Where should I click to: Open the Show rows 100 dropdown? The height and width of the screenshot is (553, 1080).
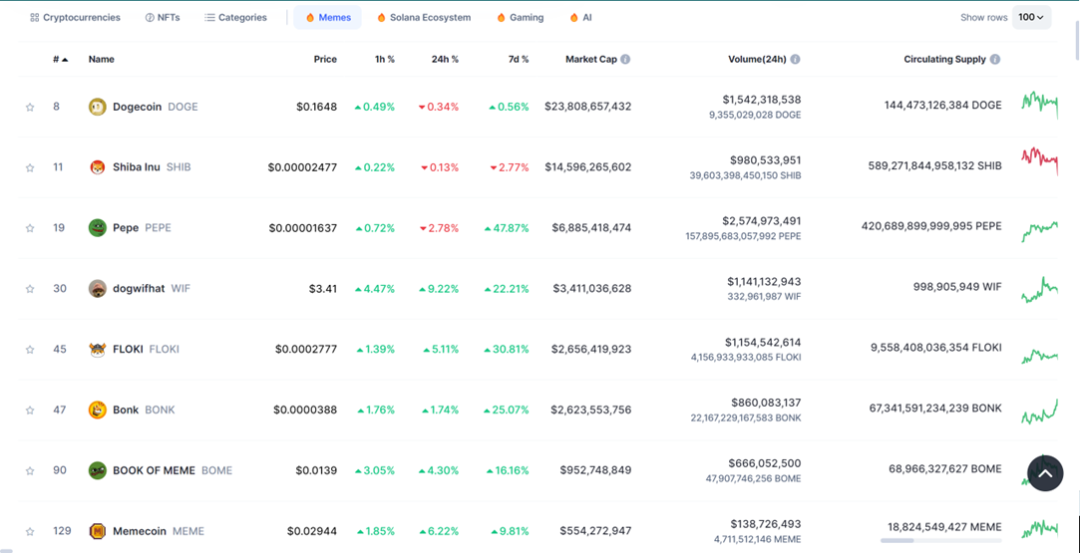[1031, 17]
